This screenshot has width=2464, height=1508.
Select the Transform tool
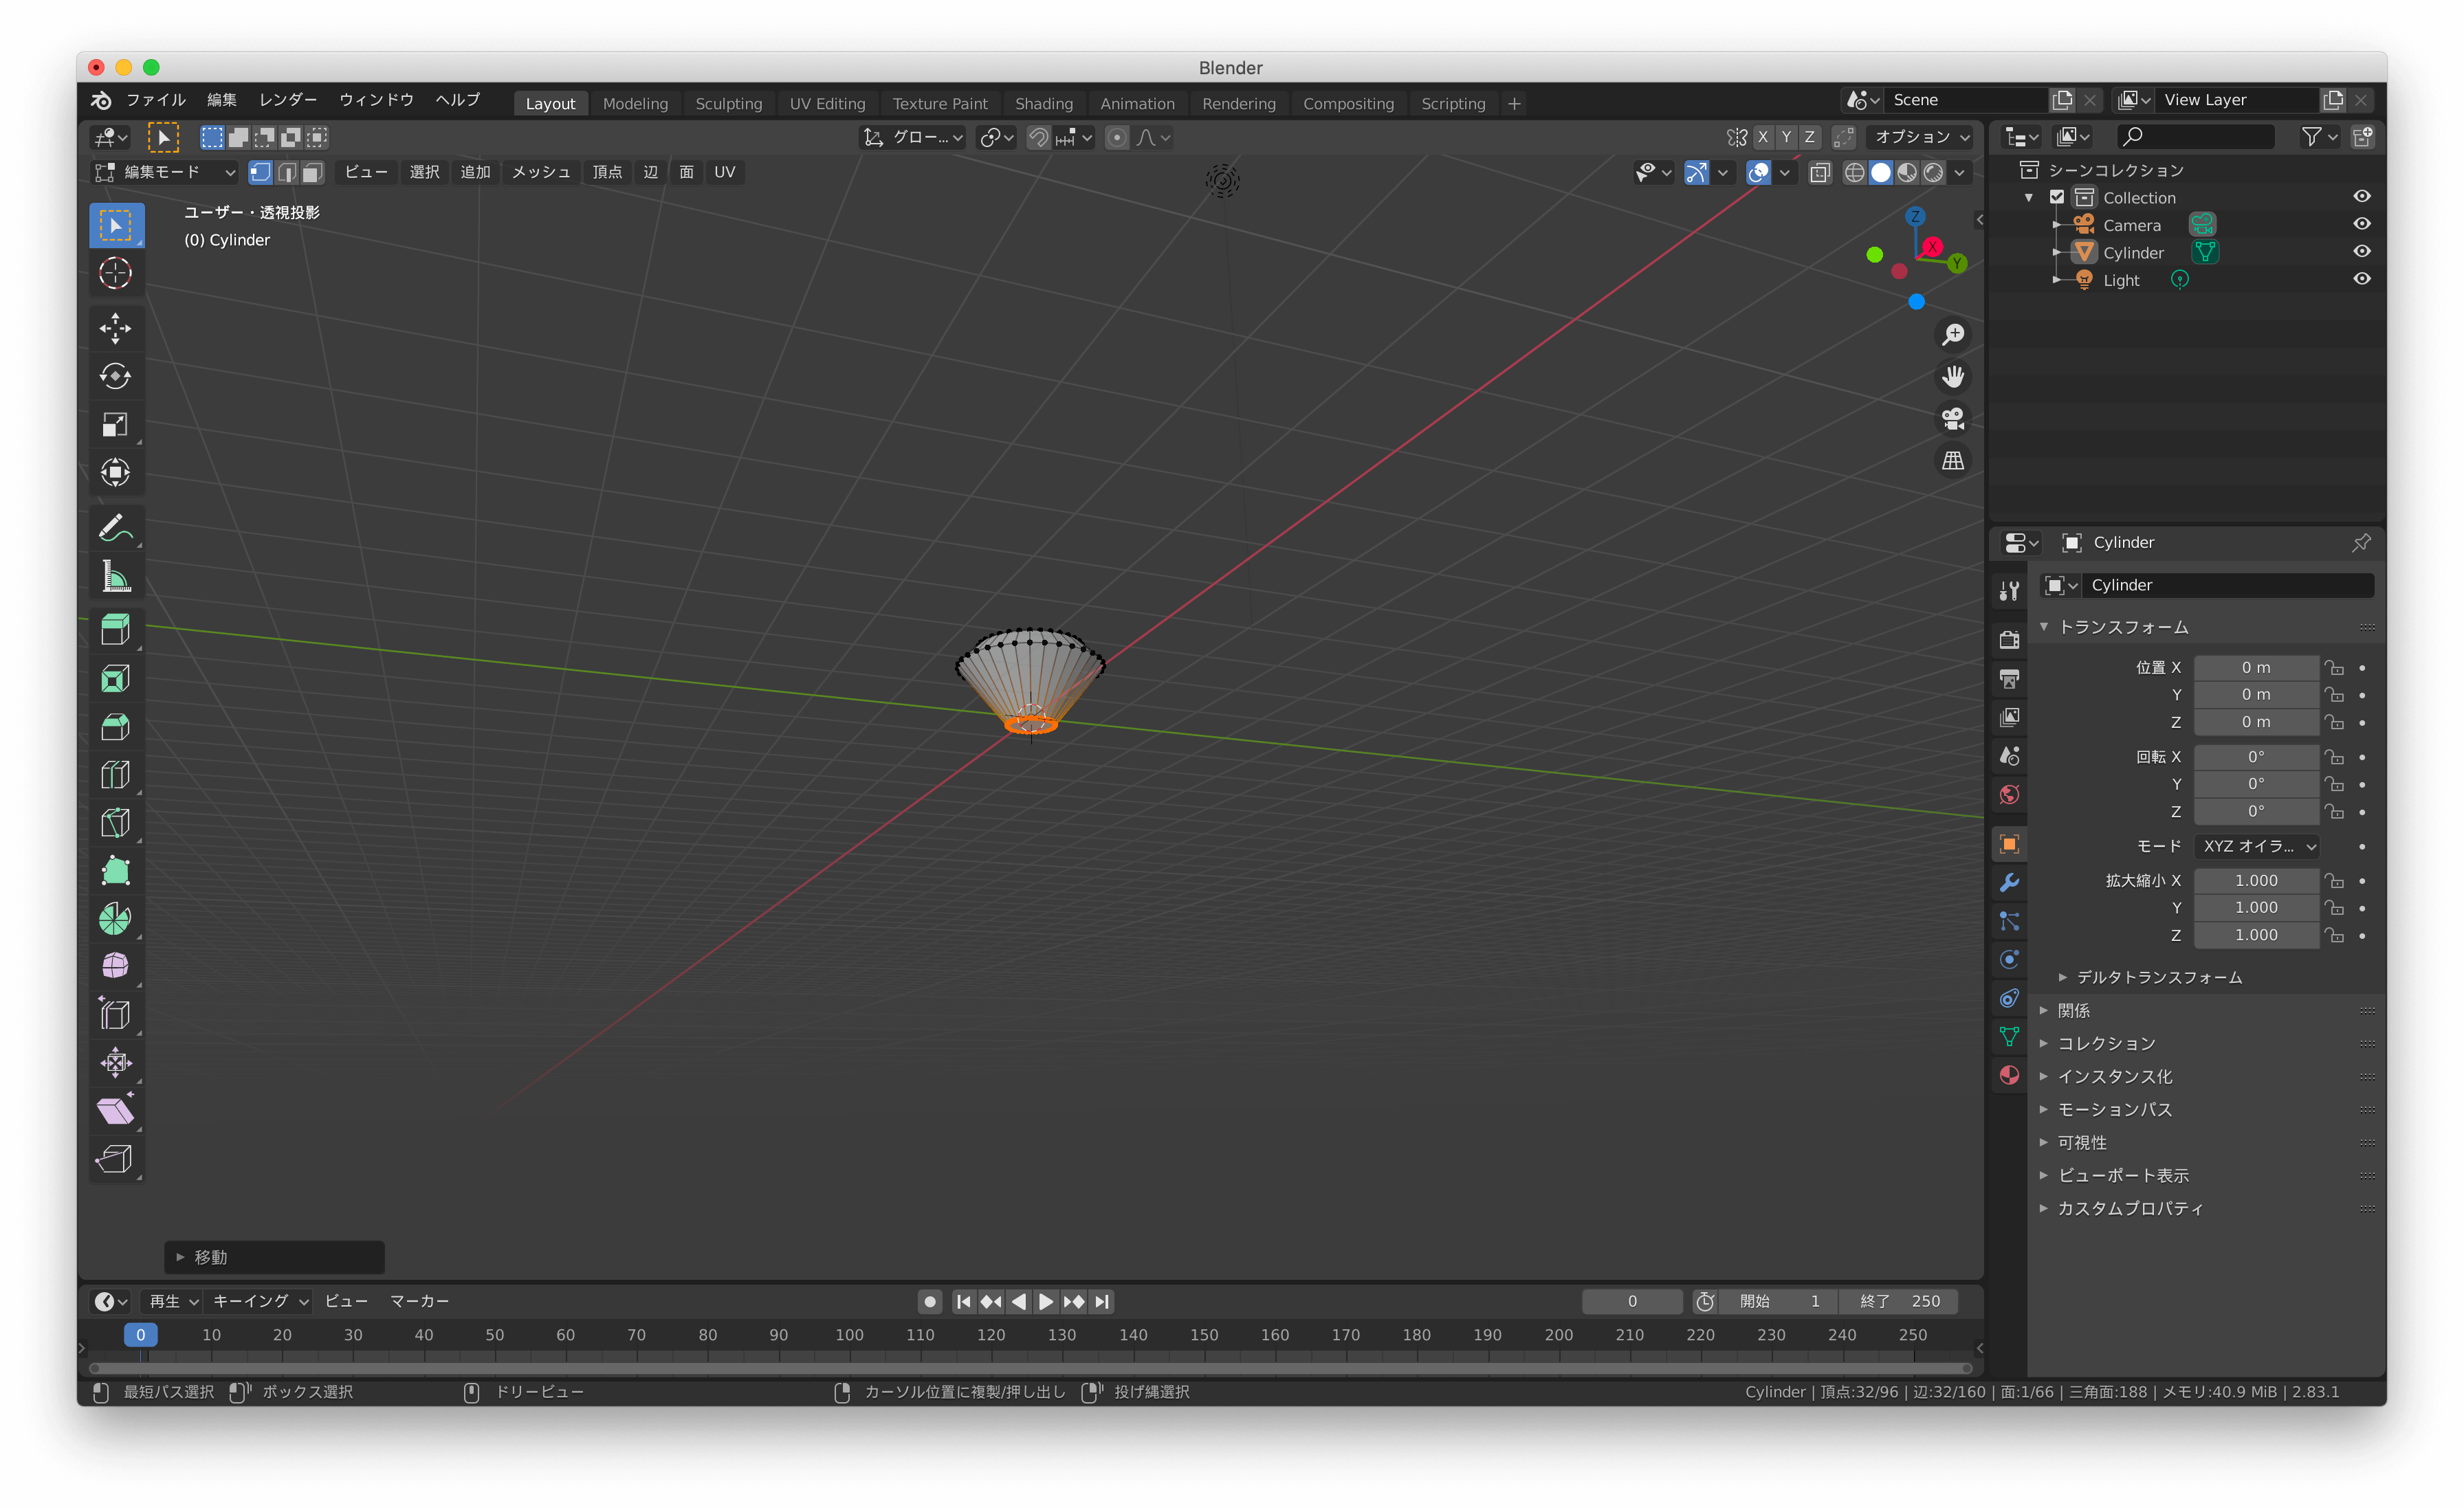[115, 472]
